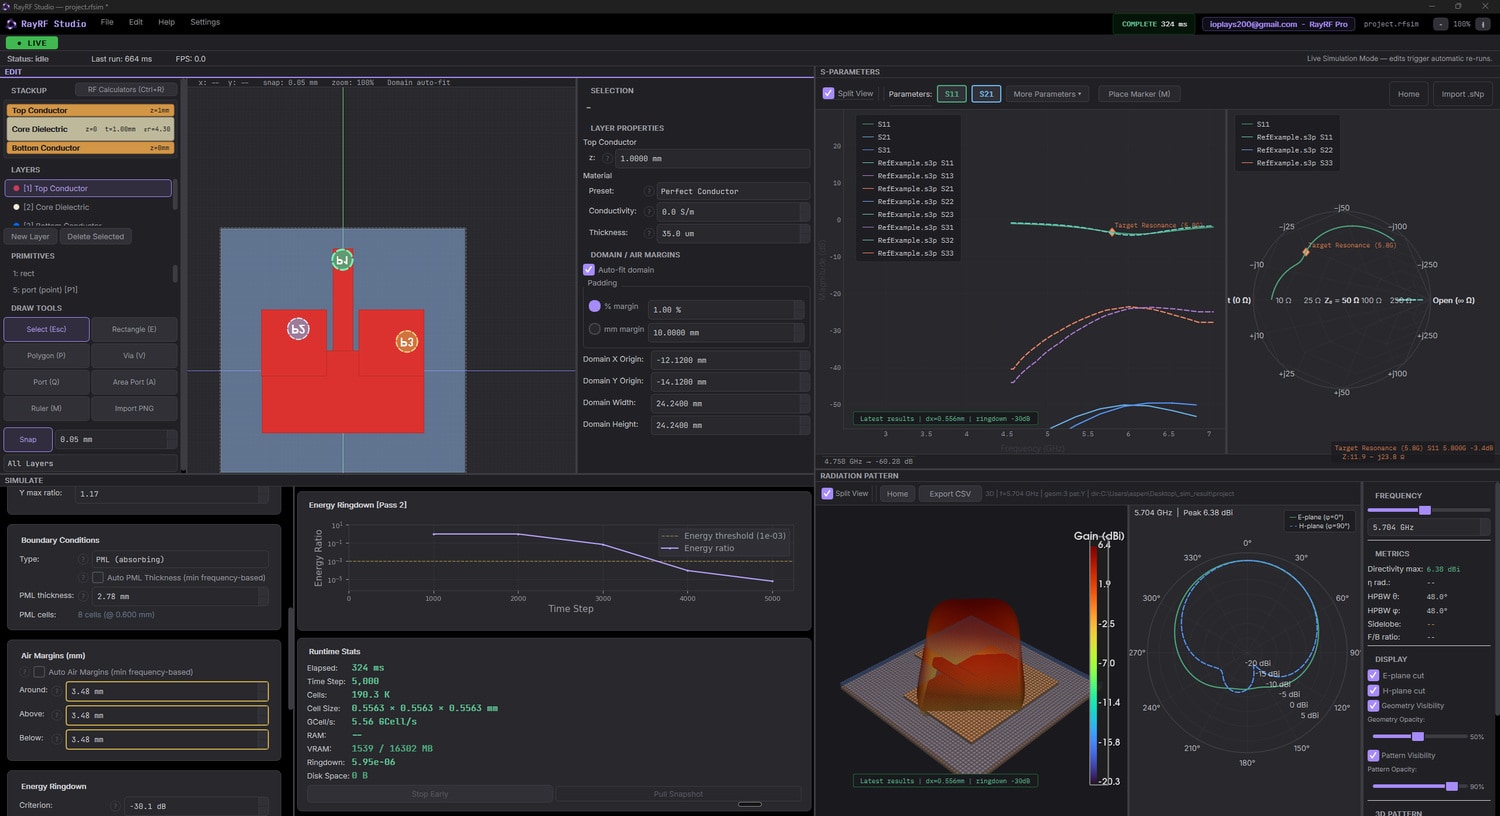This screenshot has height=816, width=1500.
Task: Click zoom in button next to 100%
Action: pos(1483,24)
